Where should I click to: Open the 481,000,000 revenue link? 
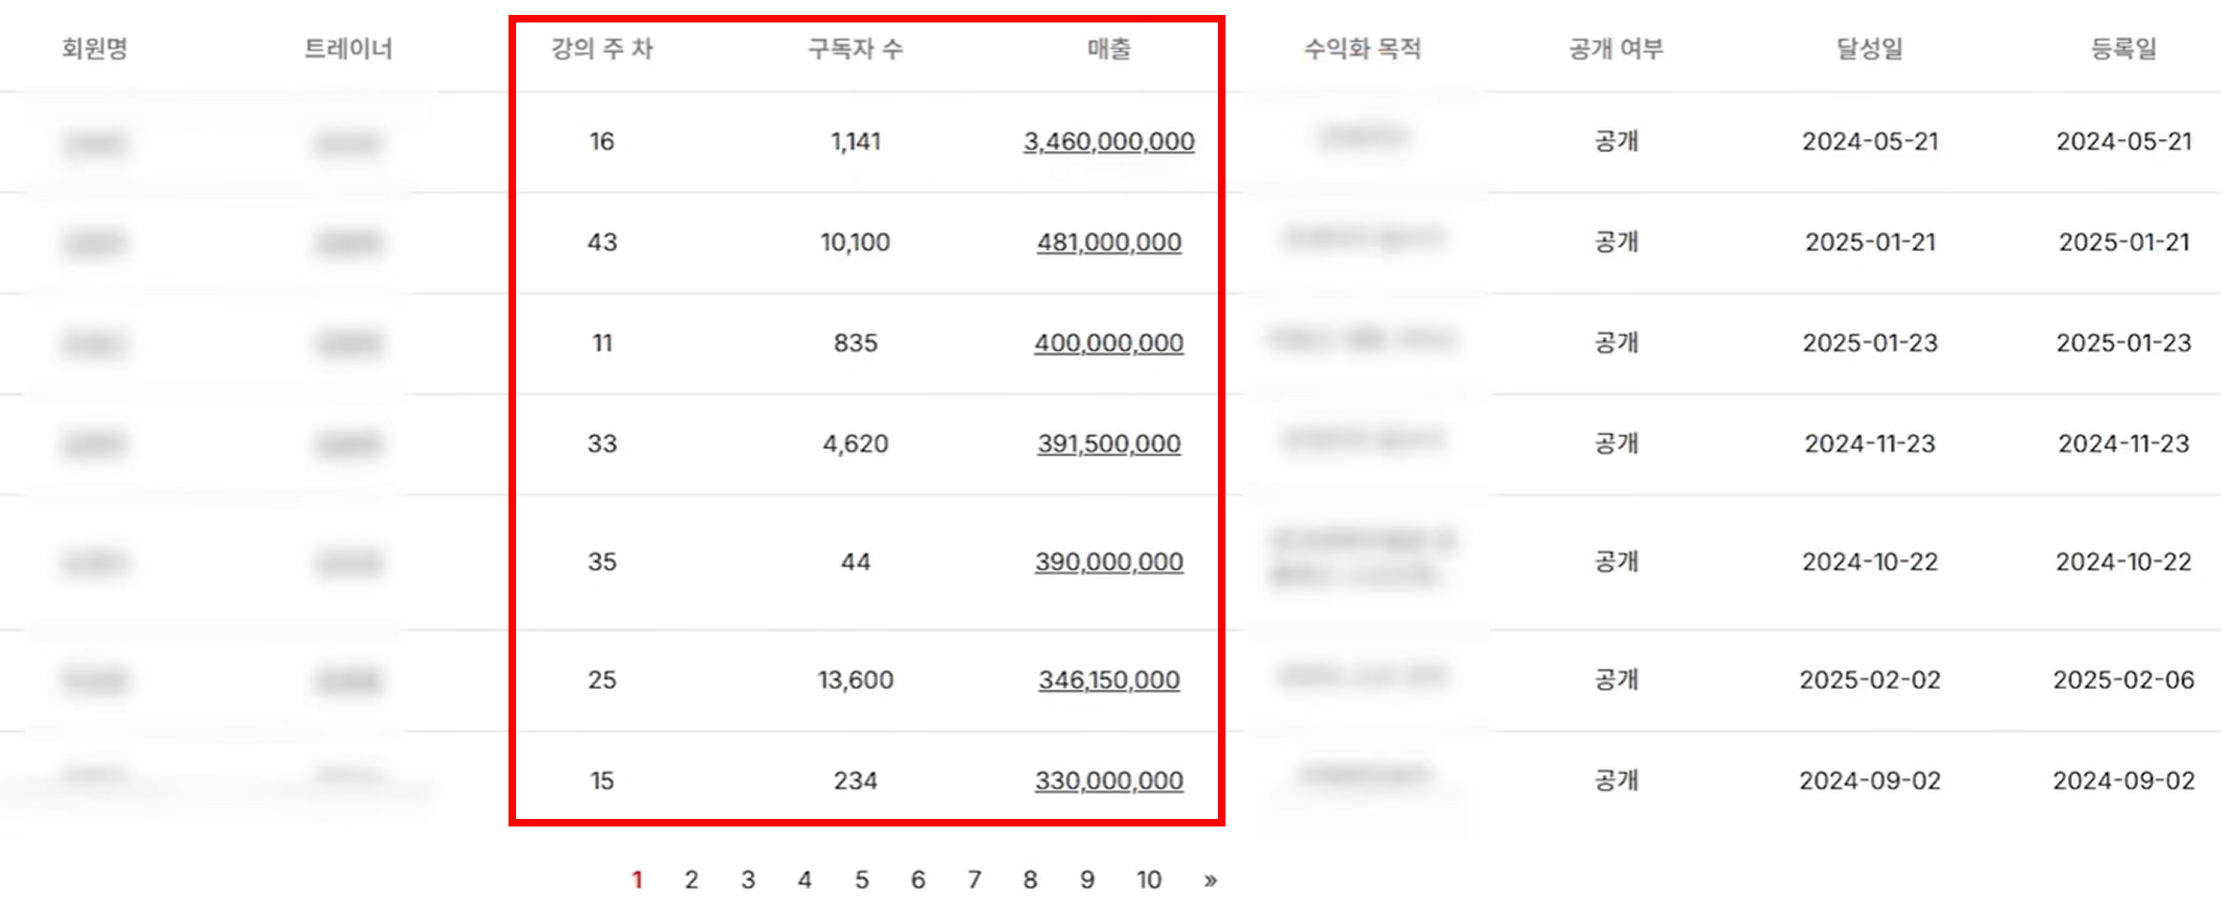1108,242
